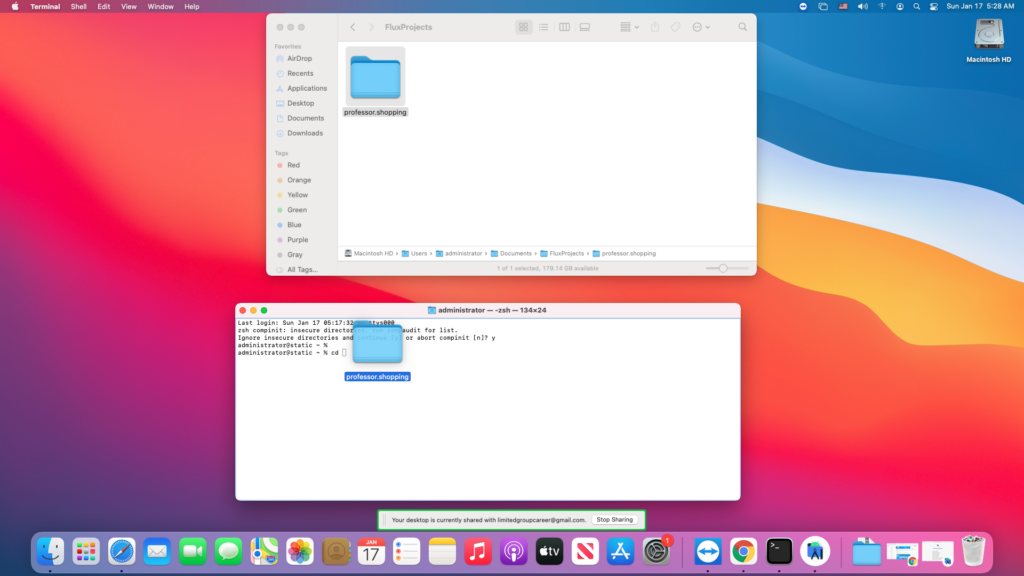Open the Trash in the Dock

click(973, 552)
